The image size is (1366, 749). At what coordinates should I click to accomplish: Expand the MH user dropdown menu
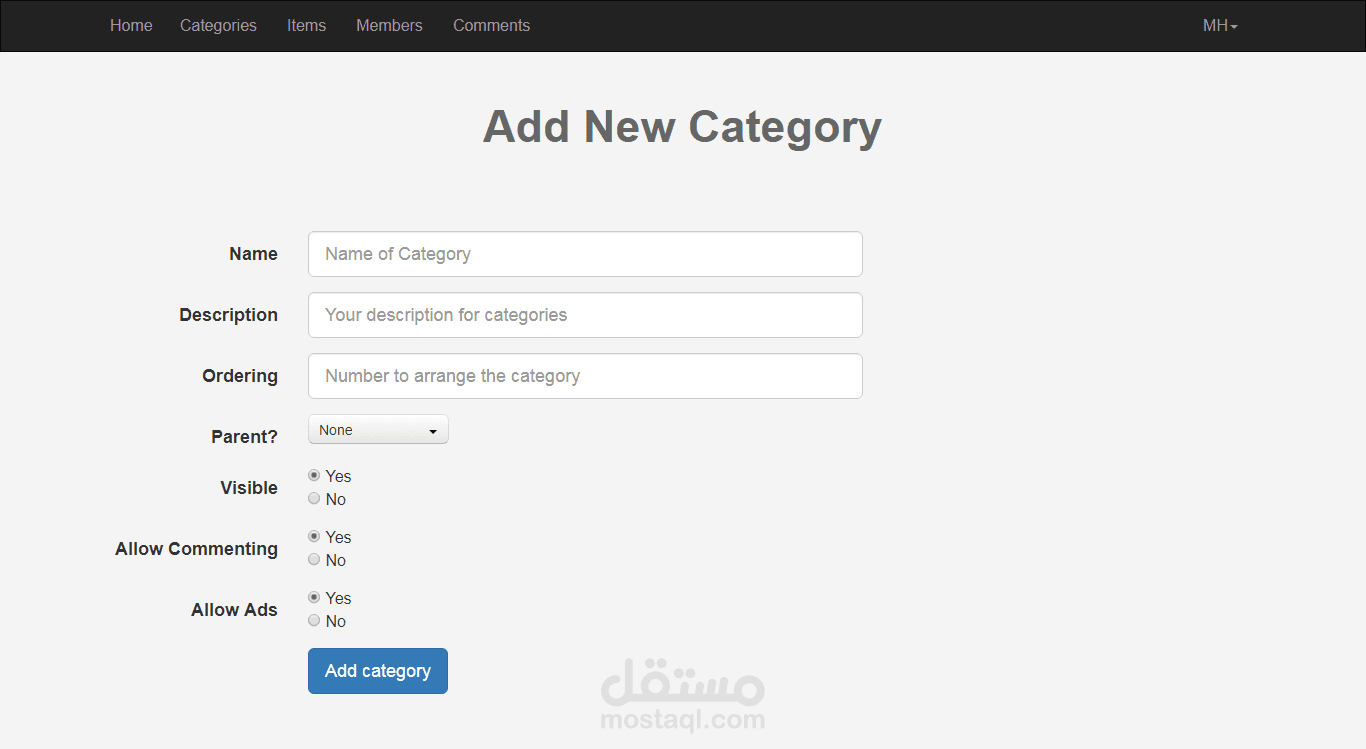[x=1219, y=26]
